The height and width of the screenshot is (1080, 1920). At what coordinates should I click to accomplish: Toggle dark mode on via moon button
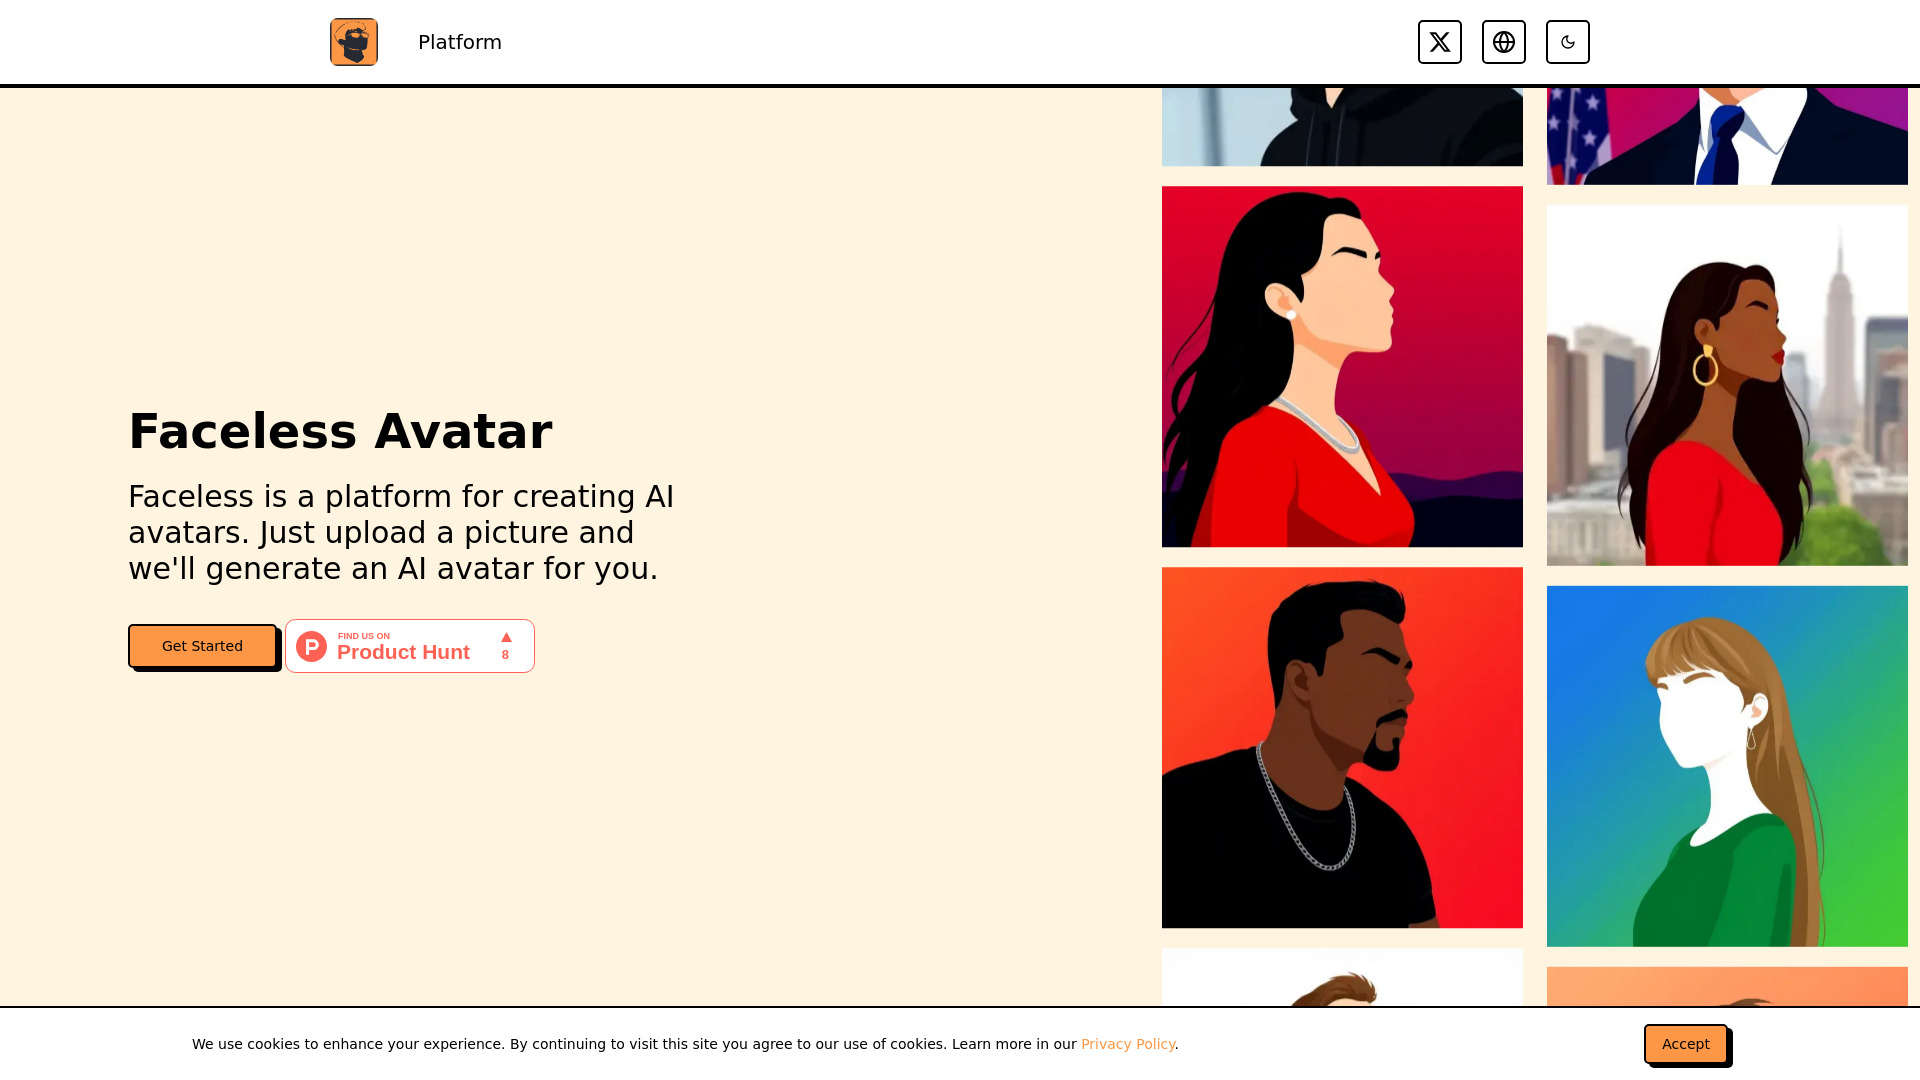click(x=1567, y=41)
